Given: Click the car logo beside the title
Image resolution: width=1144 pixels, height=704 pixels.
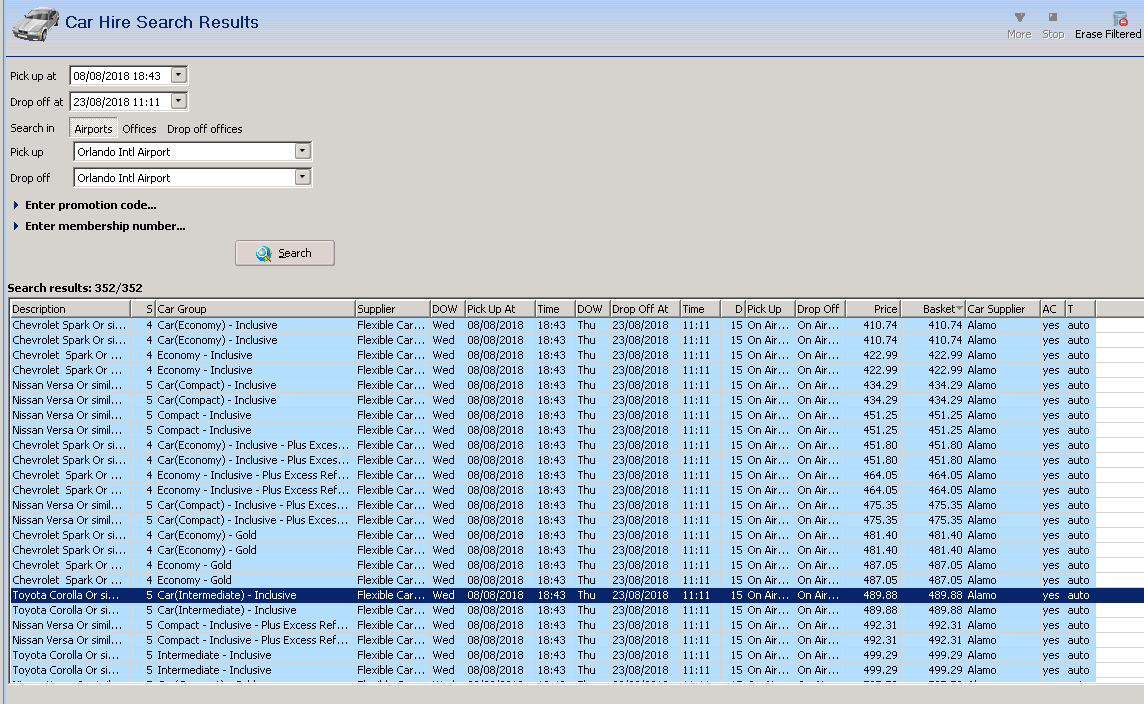Looking at the screenshot, I should [x=35, y=24].
